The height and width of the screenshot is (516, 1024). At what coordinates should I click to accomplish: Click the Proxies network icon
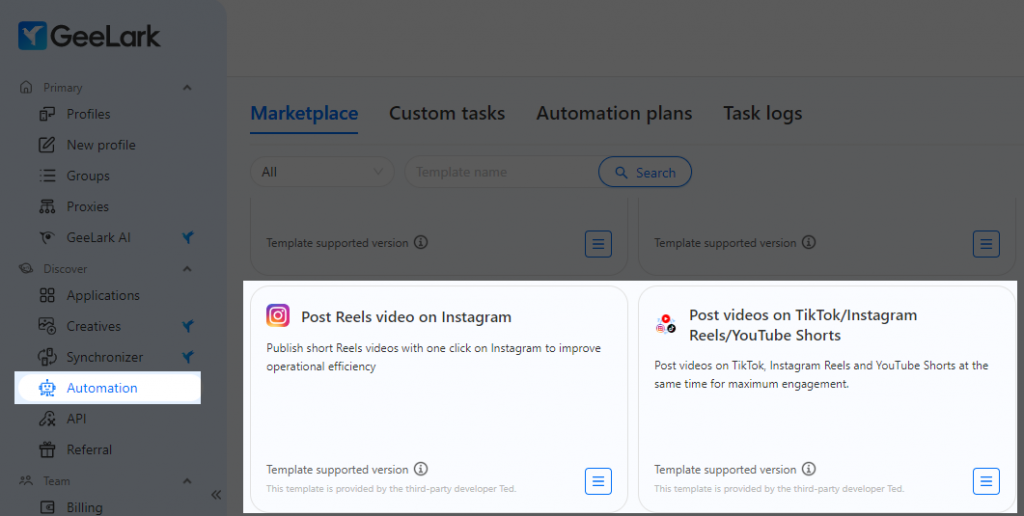[47, 206]
